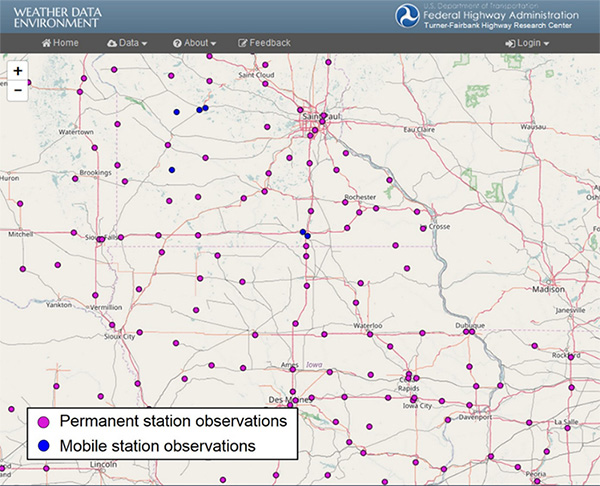This screenshot has height=486, width=600.
Task: Click the Federal Highway Administration DOT logo
Action: coord(408,17)
